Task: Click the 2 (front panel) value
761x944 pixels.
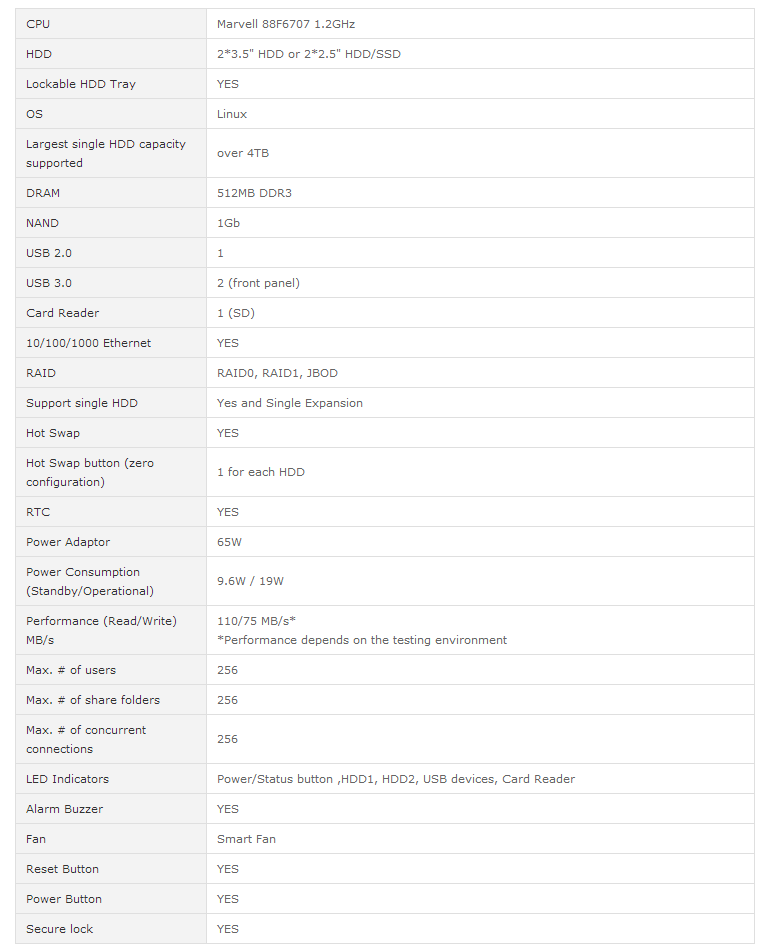Action: [x=258, y=283]
